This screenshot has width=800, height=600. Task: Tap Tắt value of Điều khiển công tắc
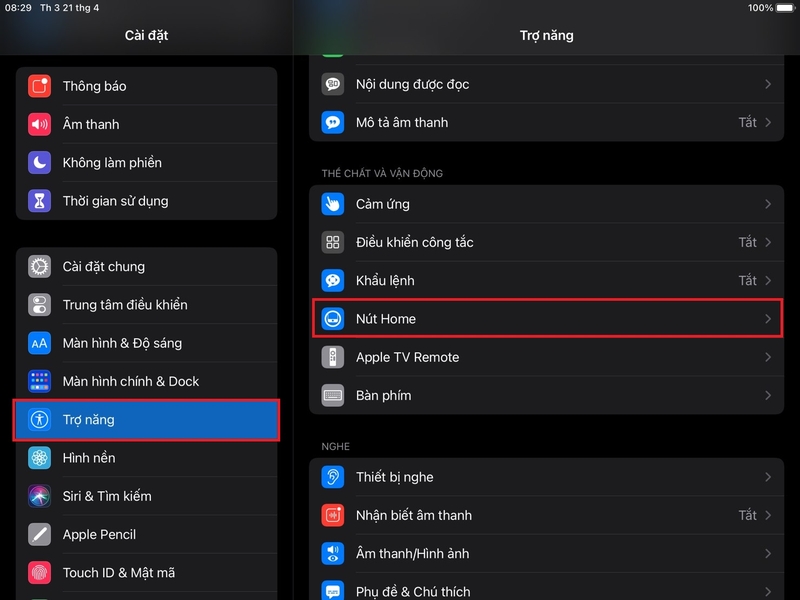[x=747, y=242]
